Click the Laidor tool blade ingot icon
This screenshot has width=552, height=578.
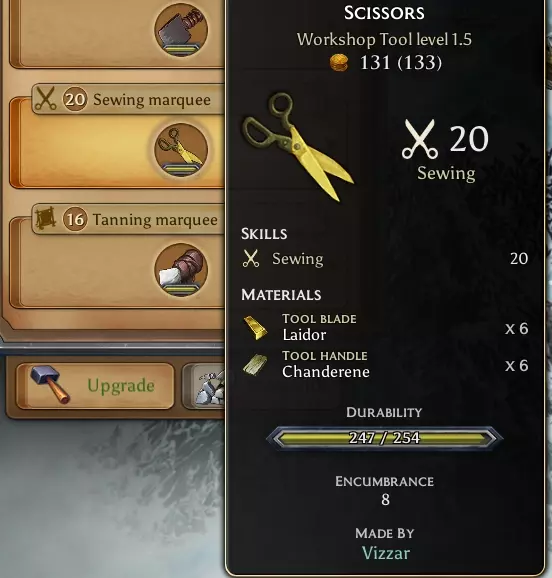pos(255,327)
